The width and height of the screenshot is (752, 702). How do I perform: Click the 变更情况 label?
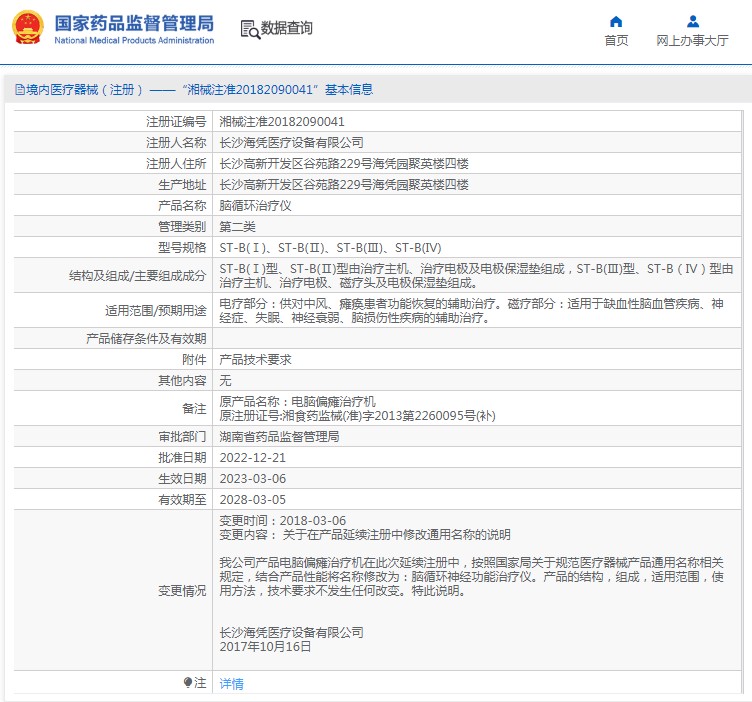point(182,591)
